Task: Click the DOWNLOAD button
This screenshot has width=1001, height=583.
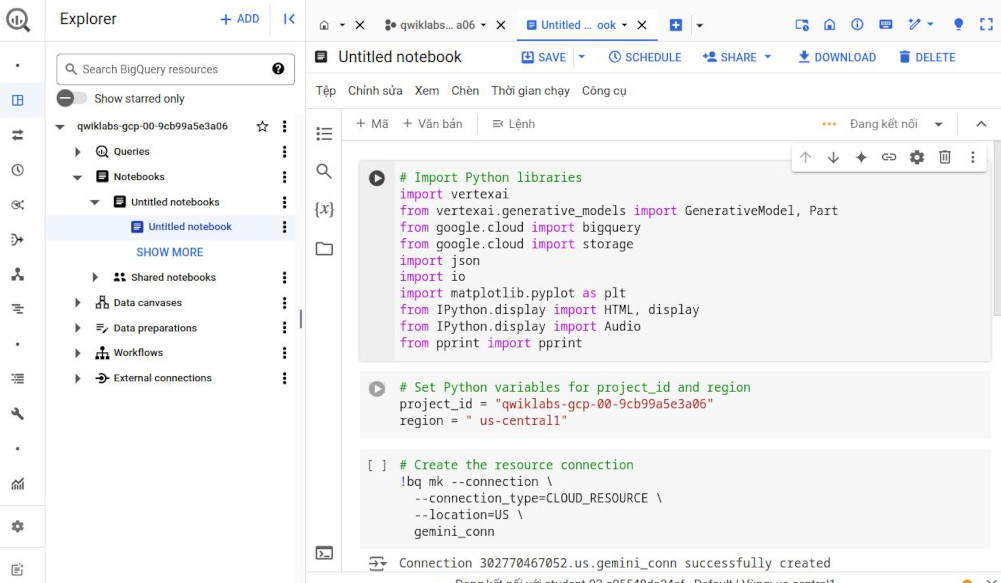Action: (837, 57)
